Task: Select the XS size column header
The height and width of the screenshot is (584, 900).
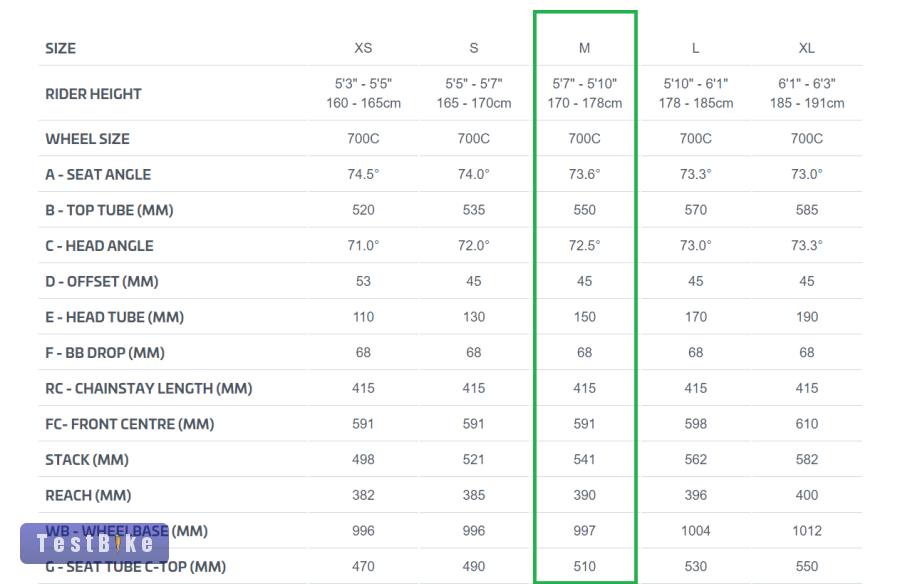Action: point(363,48)
